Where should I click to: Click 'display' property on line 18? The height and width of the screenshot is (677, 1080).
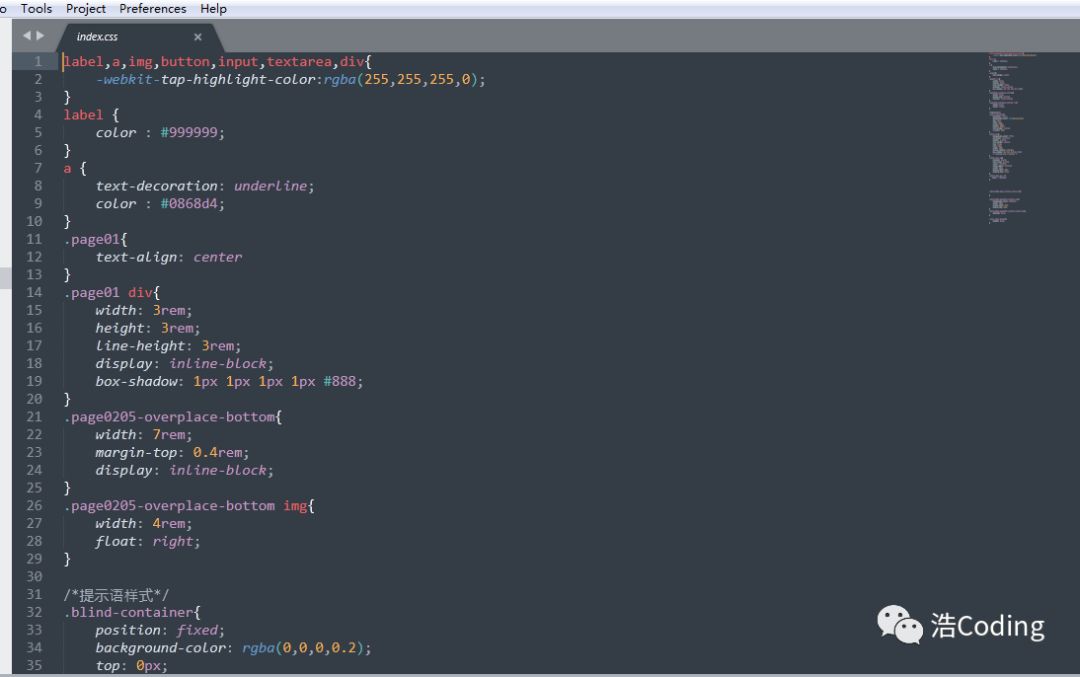click(x=124, y=364)
